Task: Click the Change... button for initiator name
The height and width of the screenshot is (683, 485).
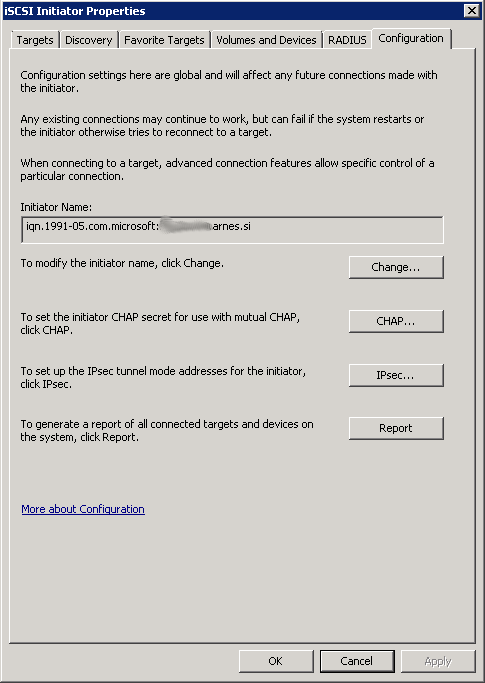Action: (x=396, y=267)
